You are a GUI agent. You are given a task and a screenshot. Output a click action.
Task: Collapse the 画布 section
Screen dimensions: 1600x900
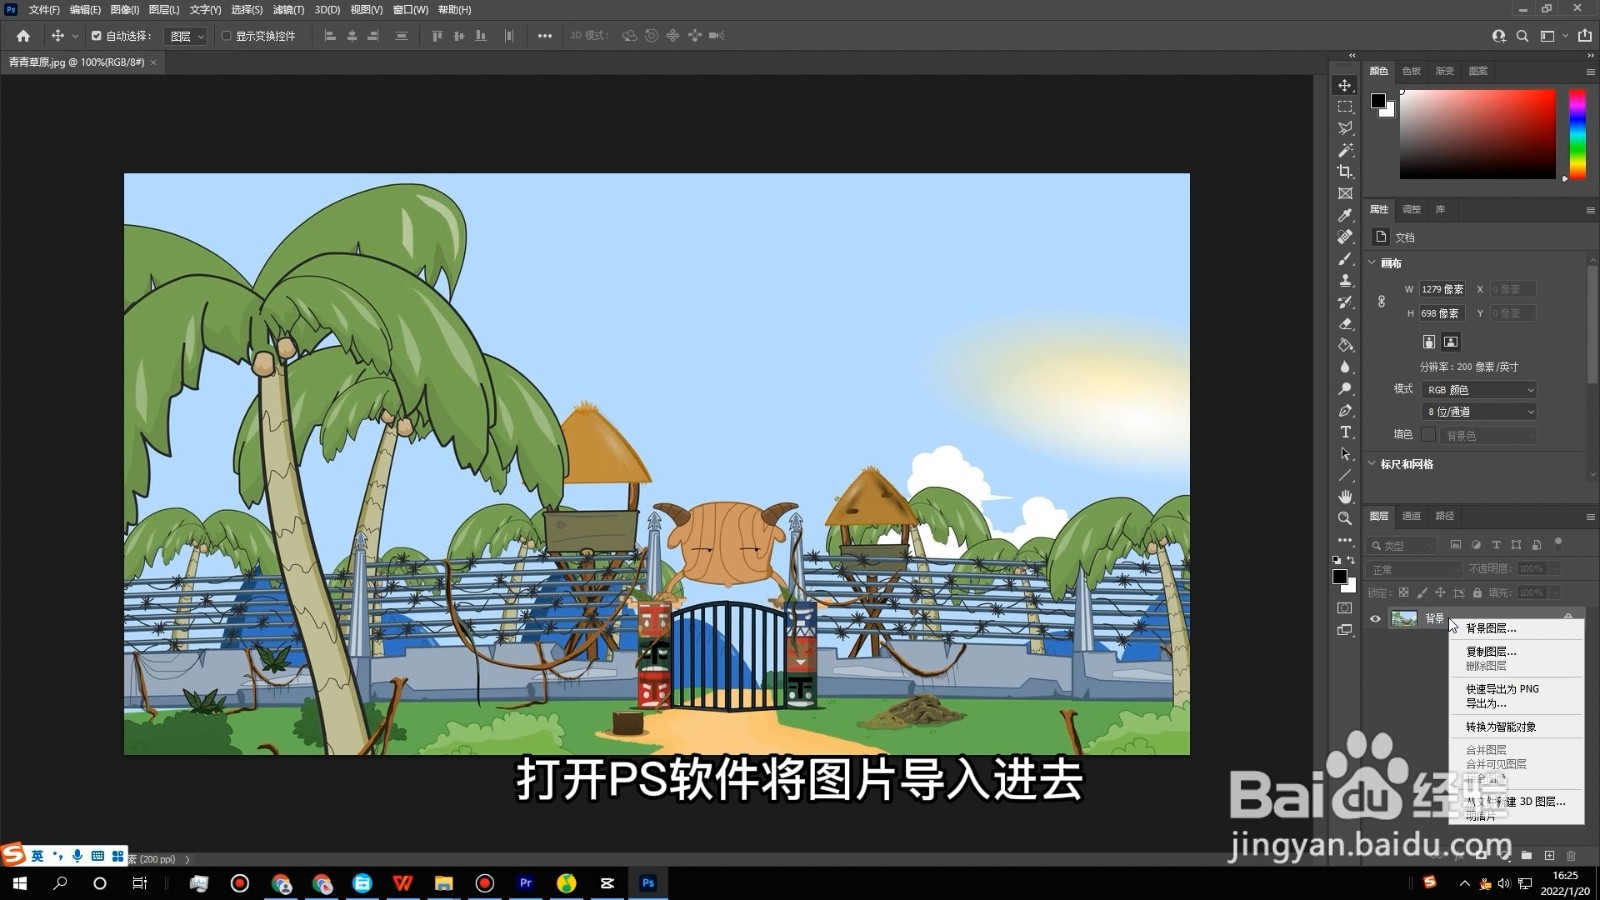click(x=1372, y=263)
